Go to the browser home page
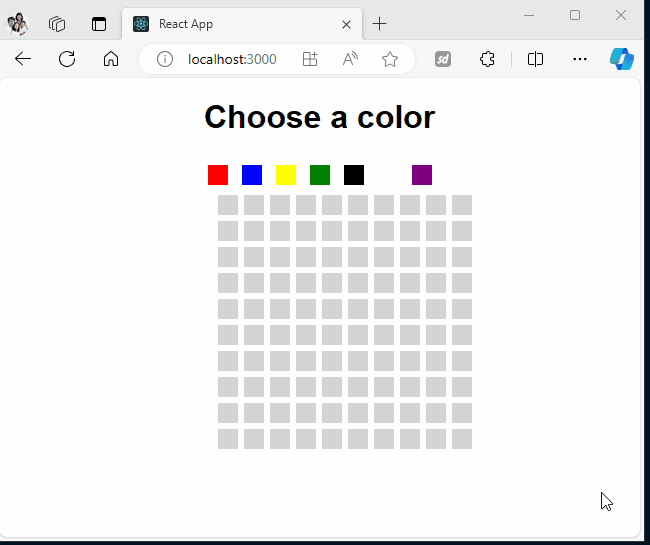 (x=111, y=59)
